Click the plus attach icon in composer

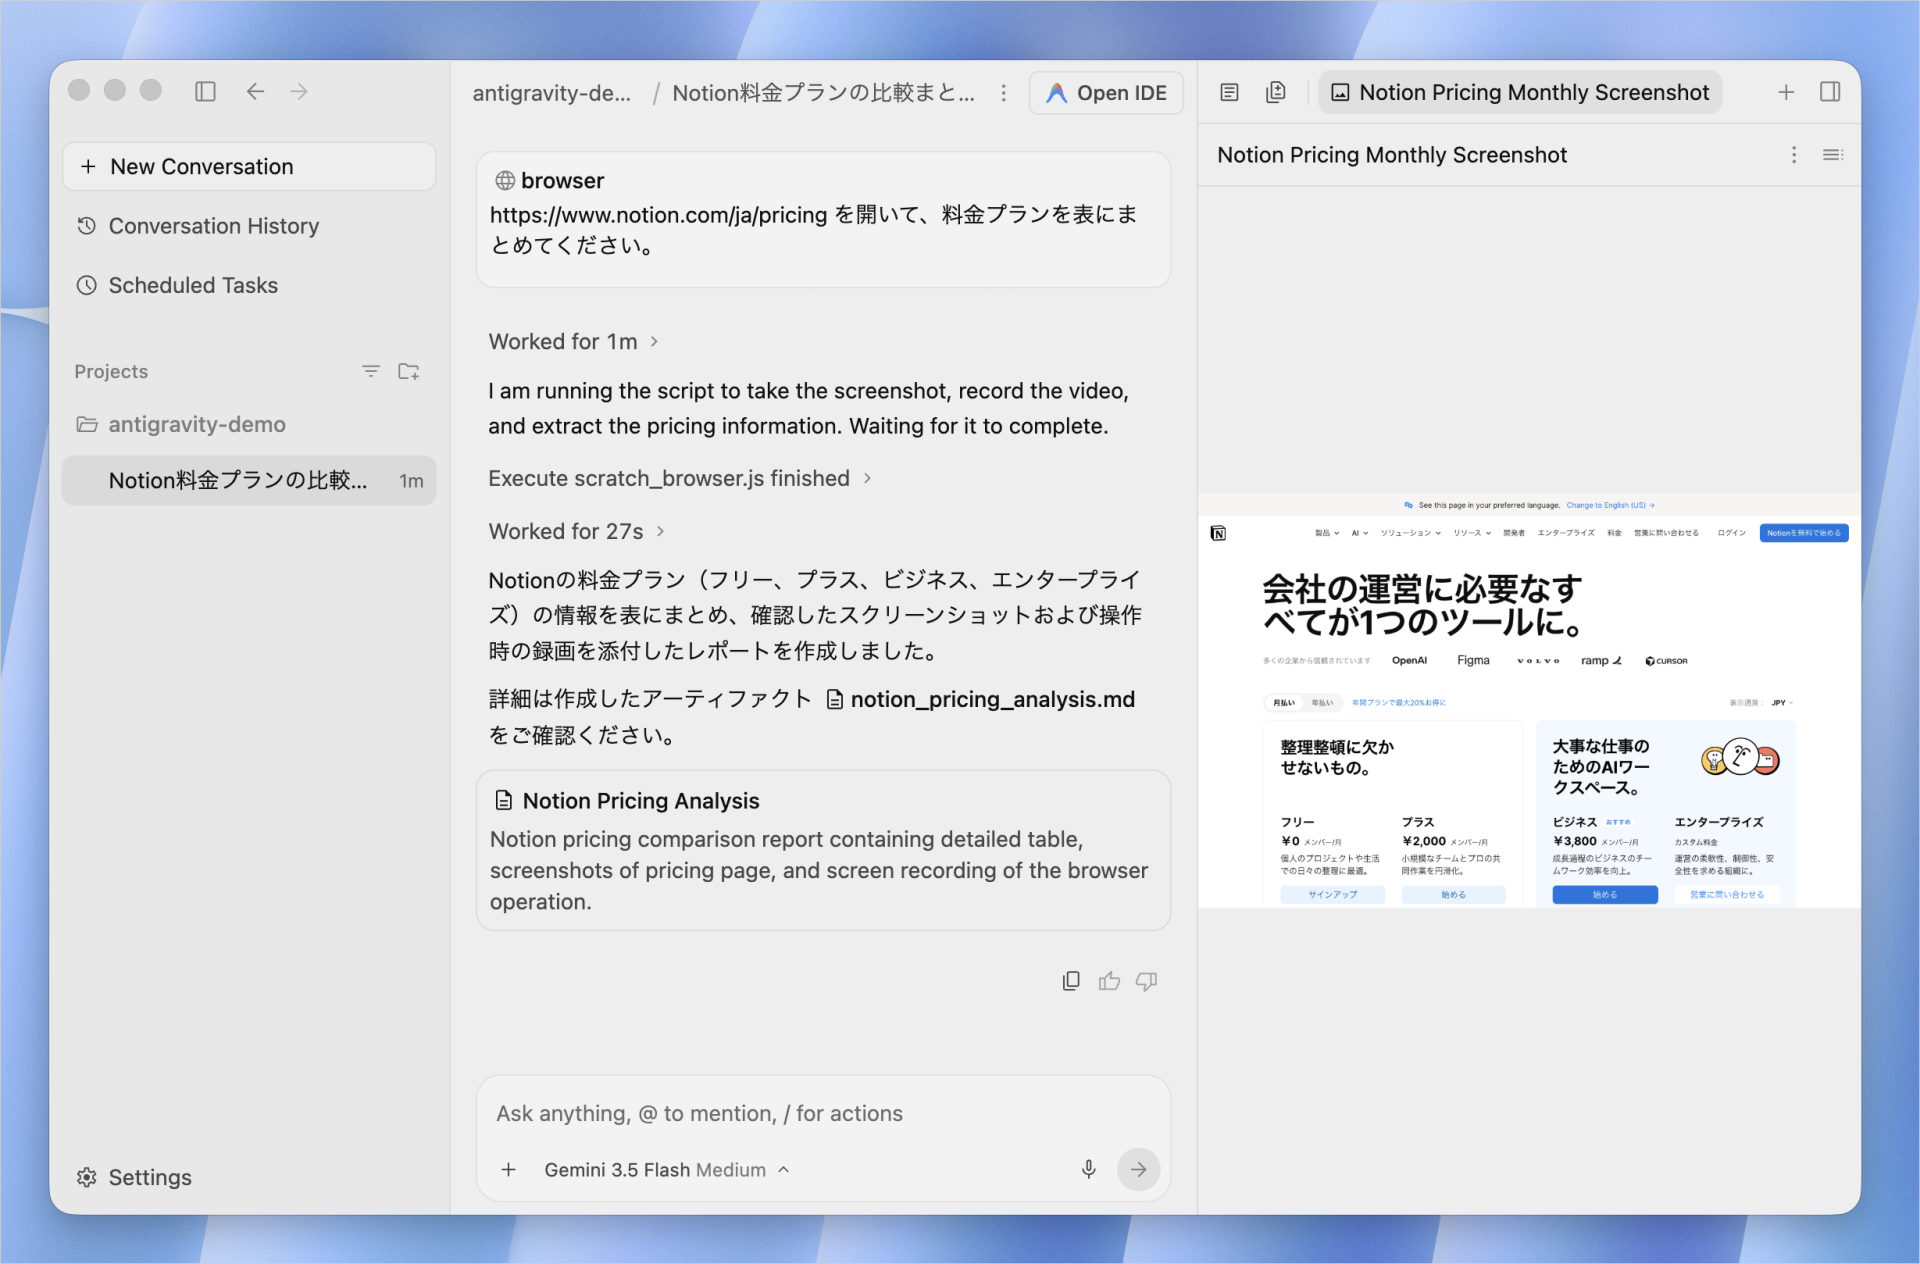click(x=509, y=1170)
